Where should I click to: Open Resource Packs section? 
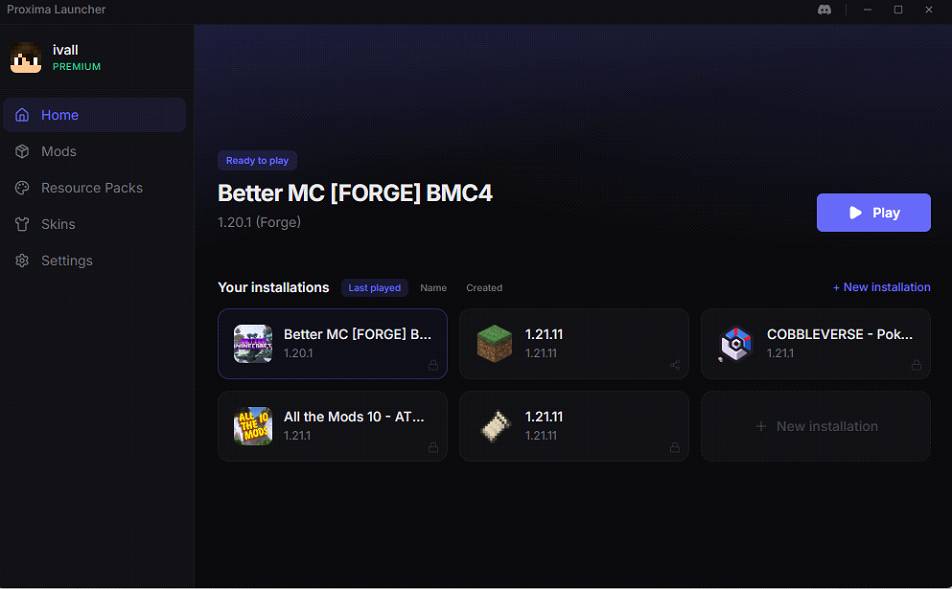point(94,188)
